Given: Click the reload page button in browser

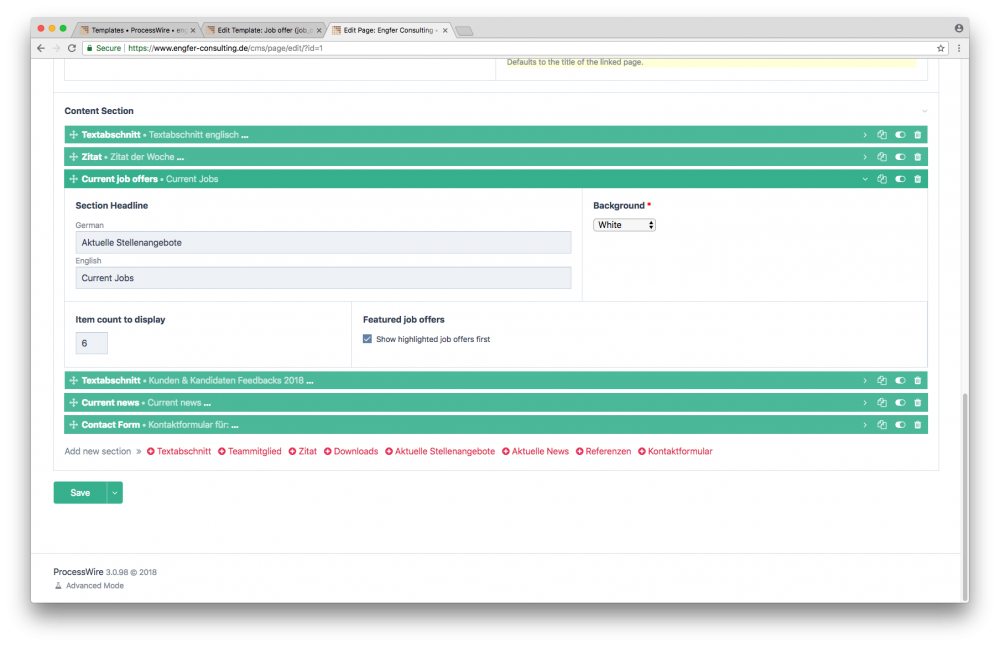Looking at the screenshot, I should [x=72, y=48].
